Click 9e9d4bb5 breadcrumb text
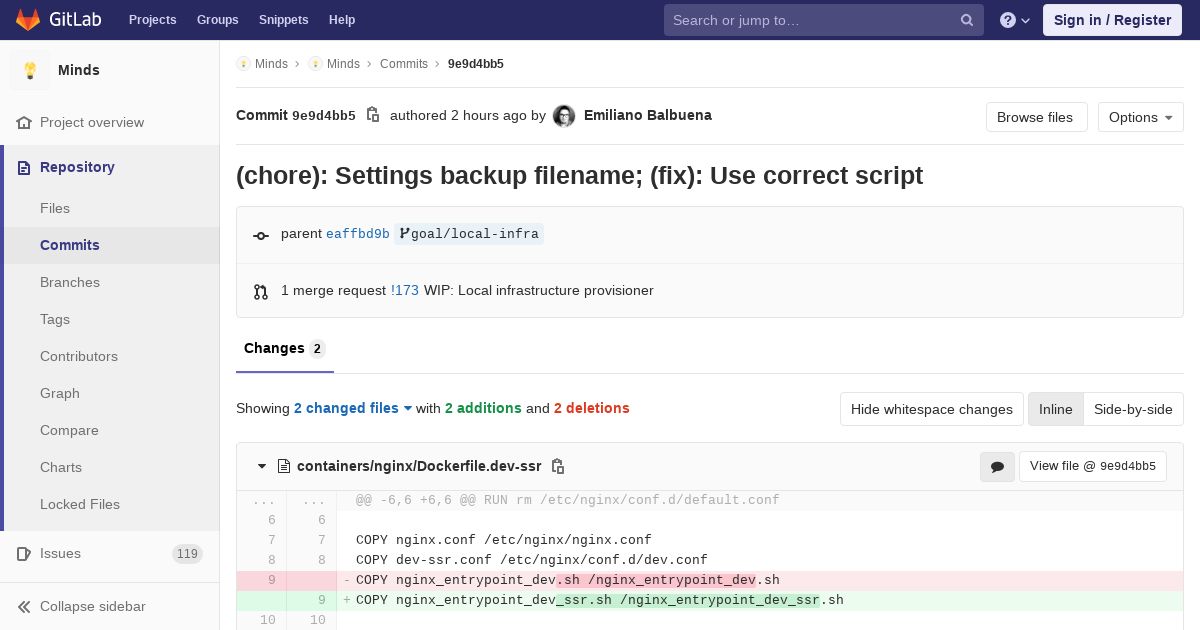Screen dimensions: 1200x630 476,64
